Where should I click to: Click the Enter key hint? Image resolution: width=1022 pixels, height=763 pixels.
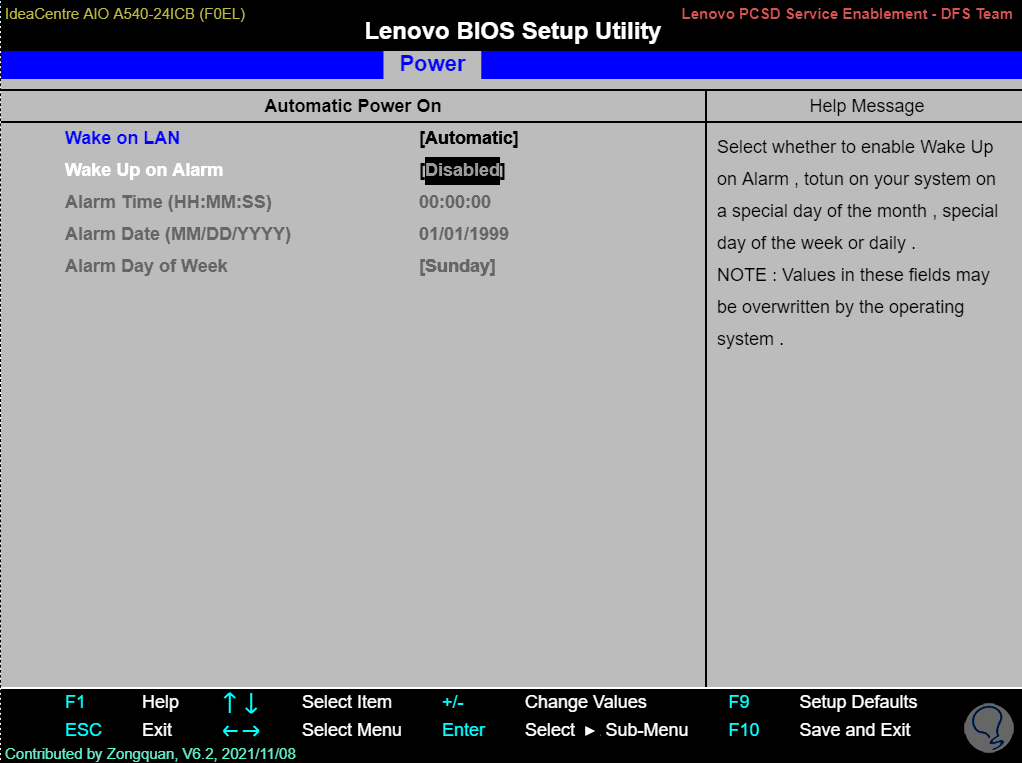(x=463, y=730)
